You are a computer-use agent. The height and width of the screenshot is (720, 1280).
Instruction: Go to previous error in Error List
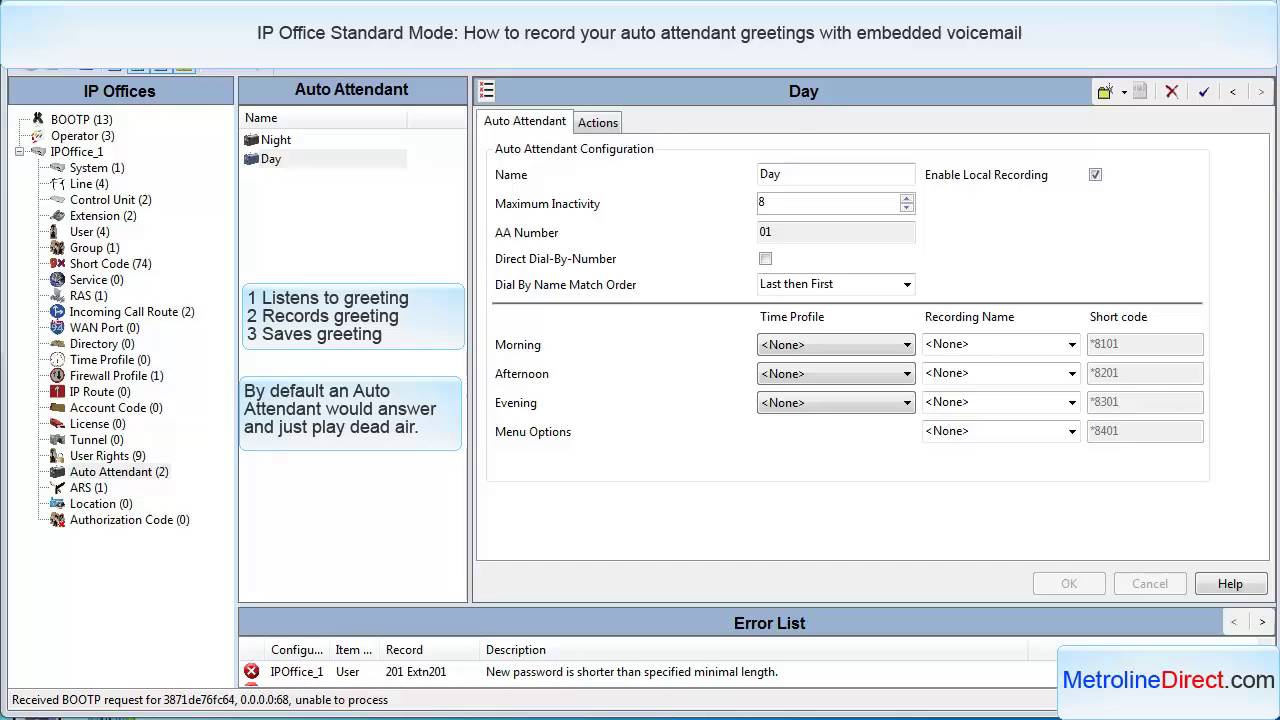[1233, 622]
